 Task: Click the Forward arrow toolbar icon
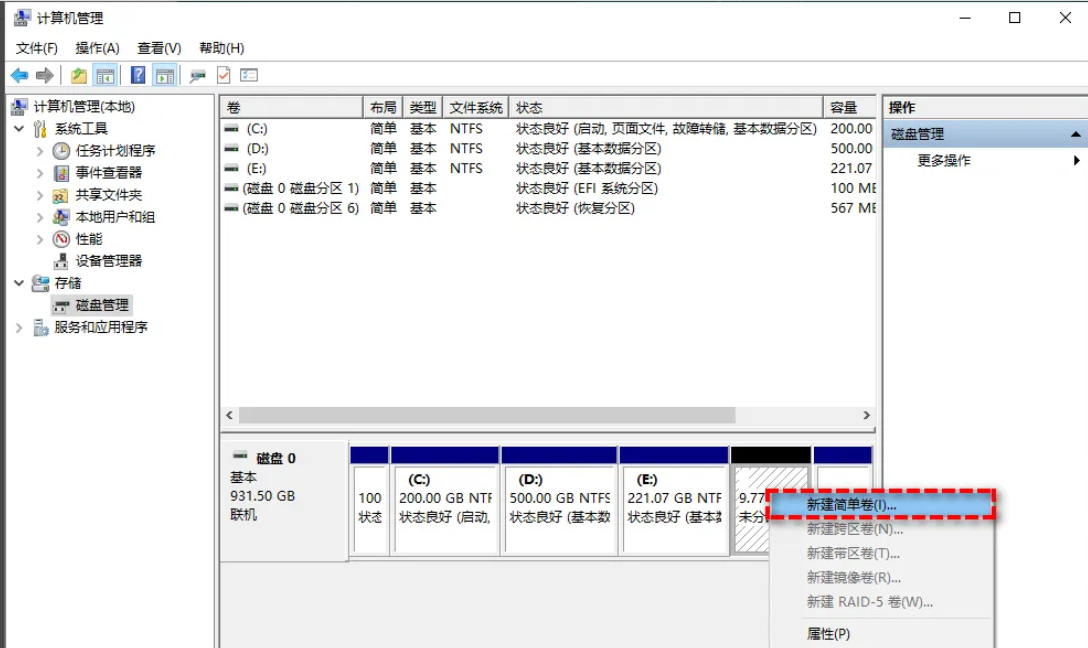coord(44,75)
